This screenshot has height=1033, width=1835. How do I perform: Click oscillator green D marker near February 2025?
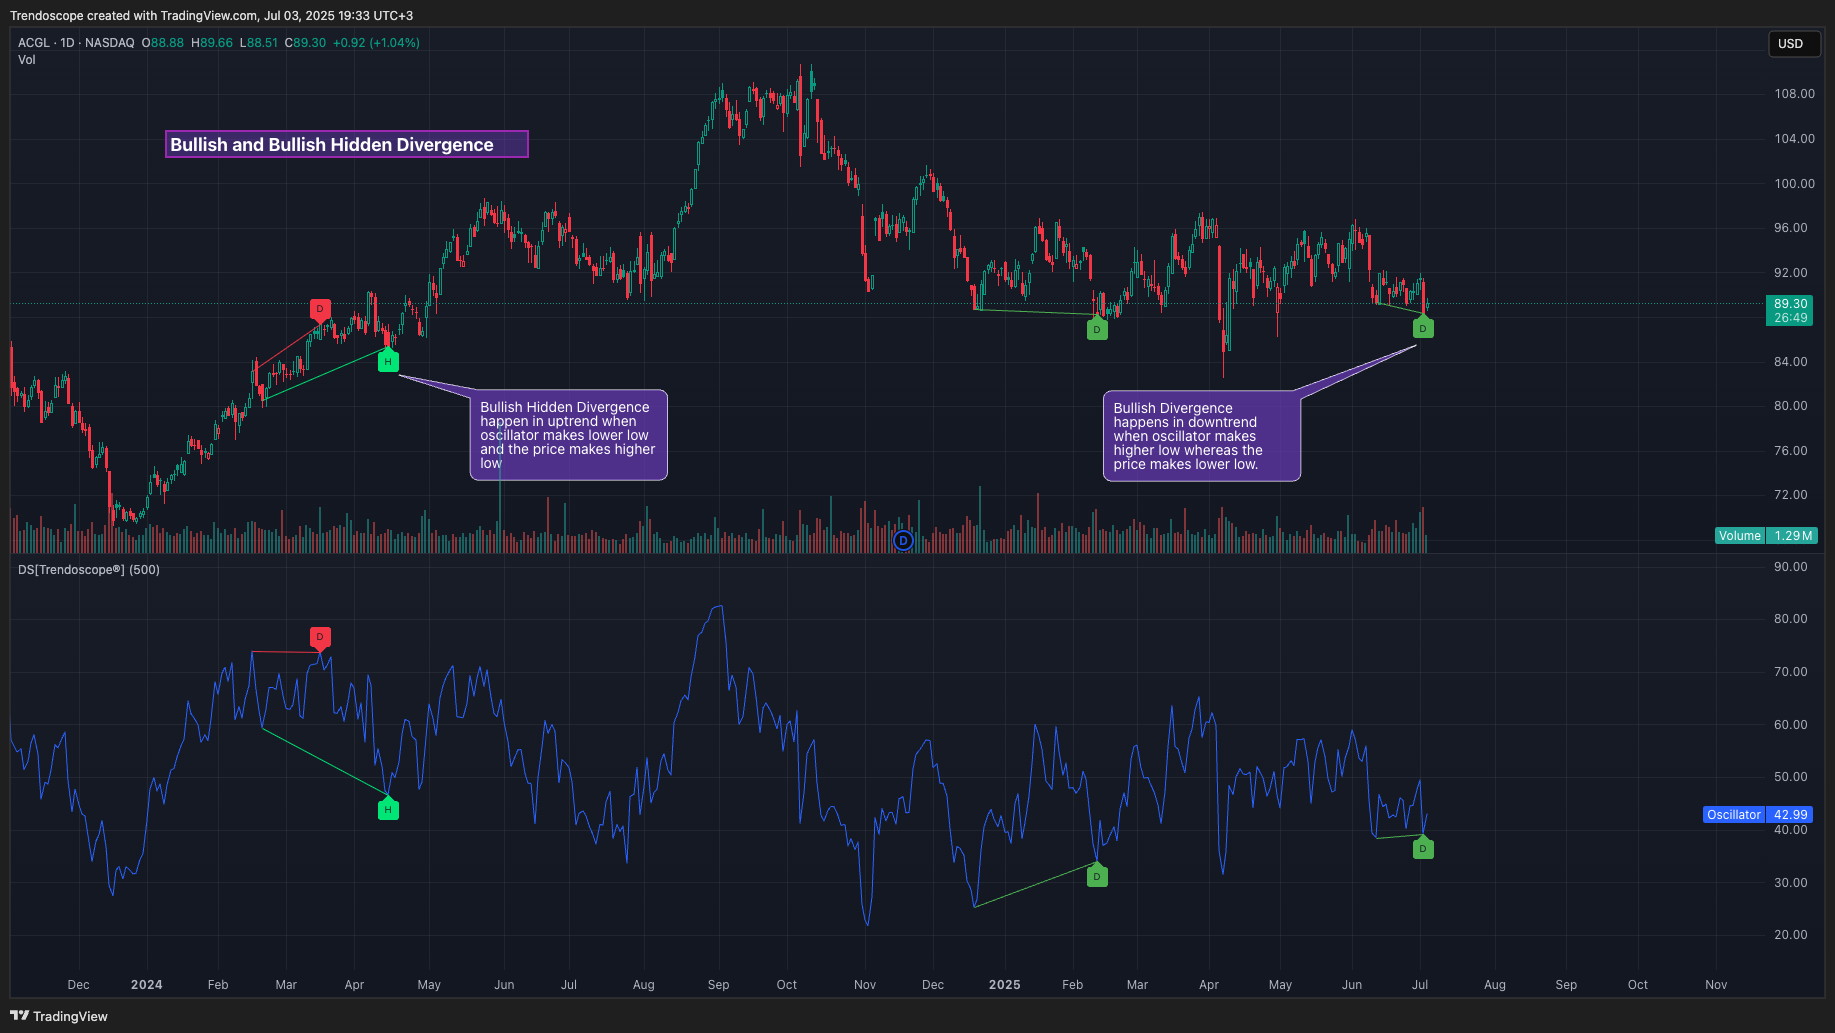coord(1097,877)
